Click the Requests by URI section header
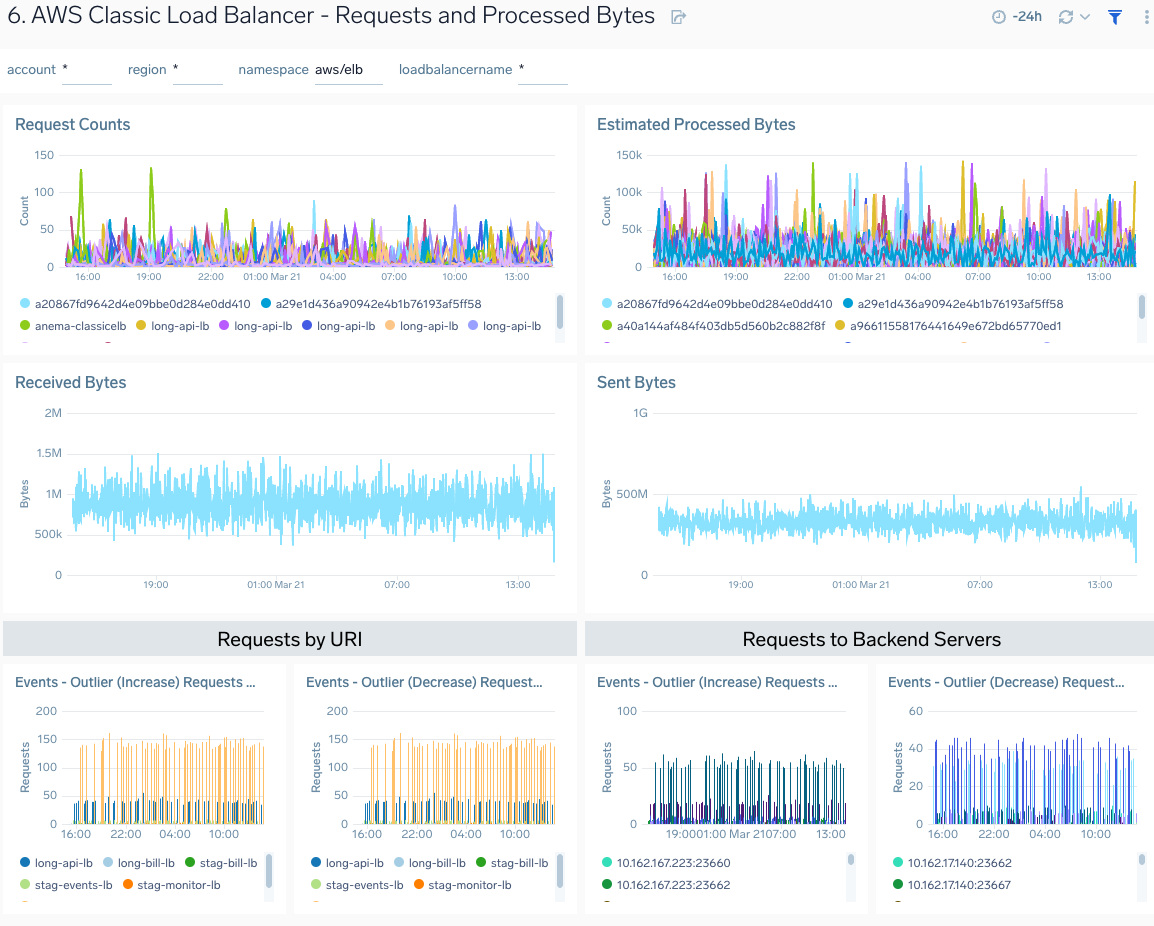This screenshot has height=926, width=1154. point(289,638)
